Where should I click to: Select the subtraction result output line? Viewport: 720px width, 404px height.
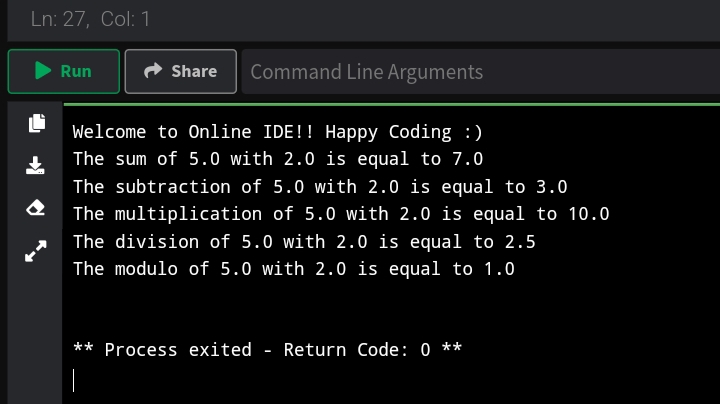point(320,187)
